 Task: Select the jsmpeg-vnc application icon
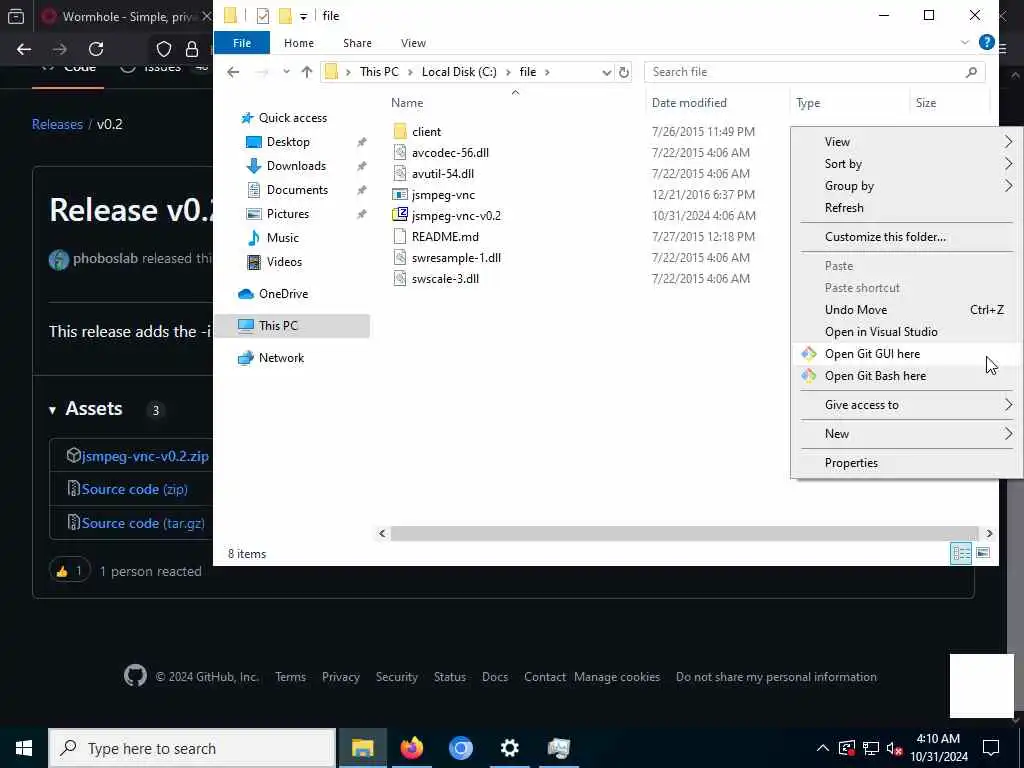coord(400,195)
